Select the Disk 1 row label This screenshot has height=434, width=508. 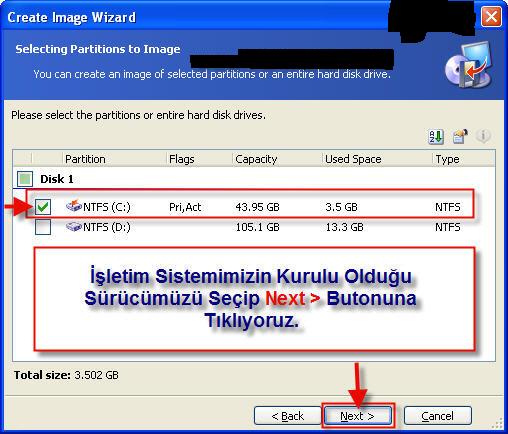tap(57, 179)
